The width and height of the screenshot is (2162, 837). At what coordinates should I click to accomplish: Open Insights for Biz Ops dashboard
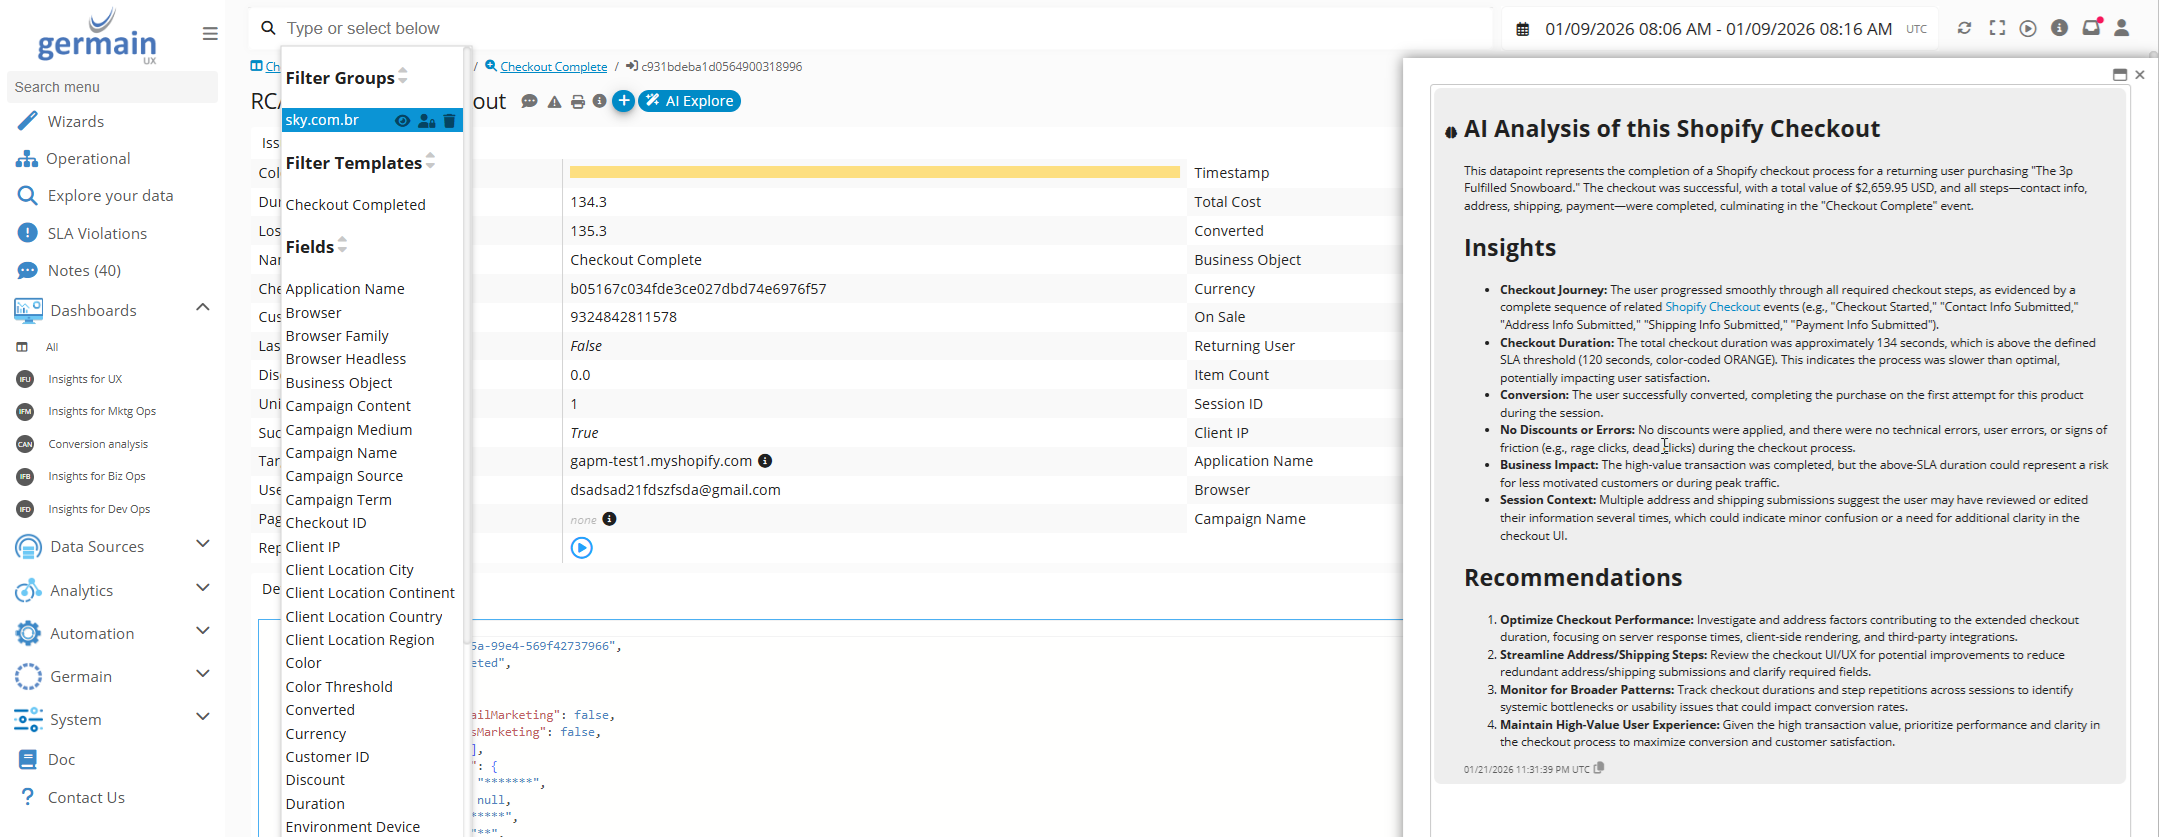coord(97,476)
